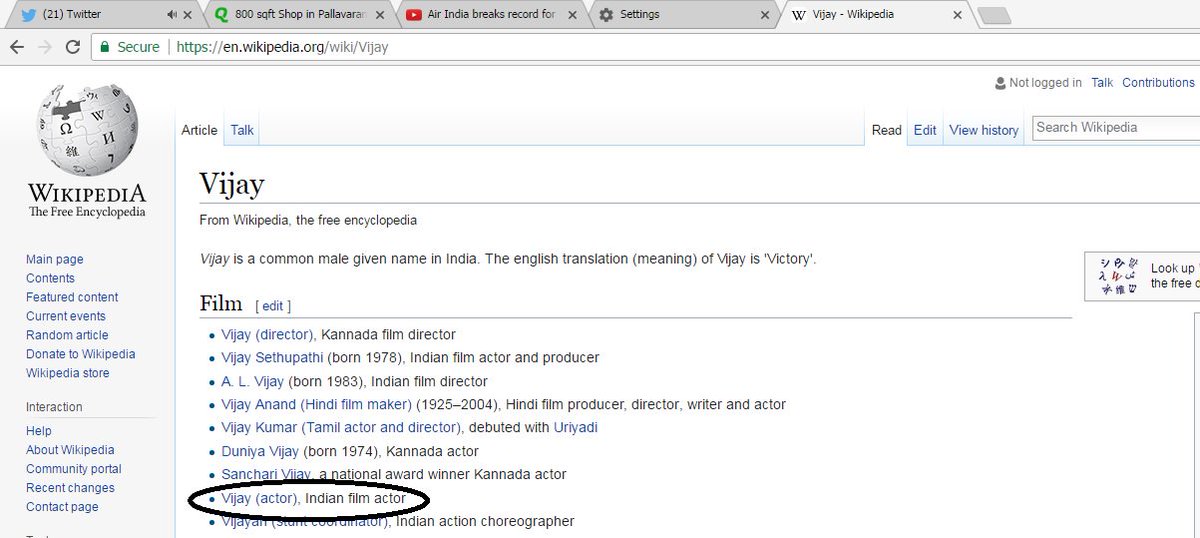Open Vijay (actor) link

(x=260, y=497)
